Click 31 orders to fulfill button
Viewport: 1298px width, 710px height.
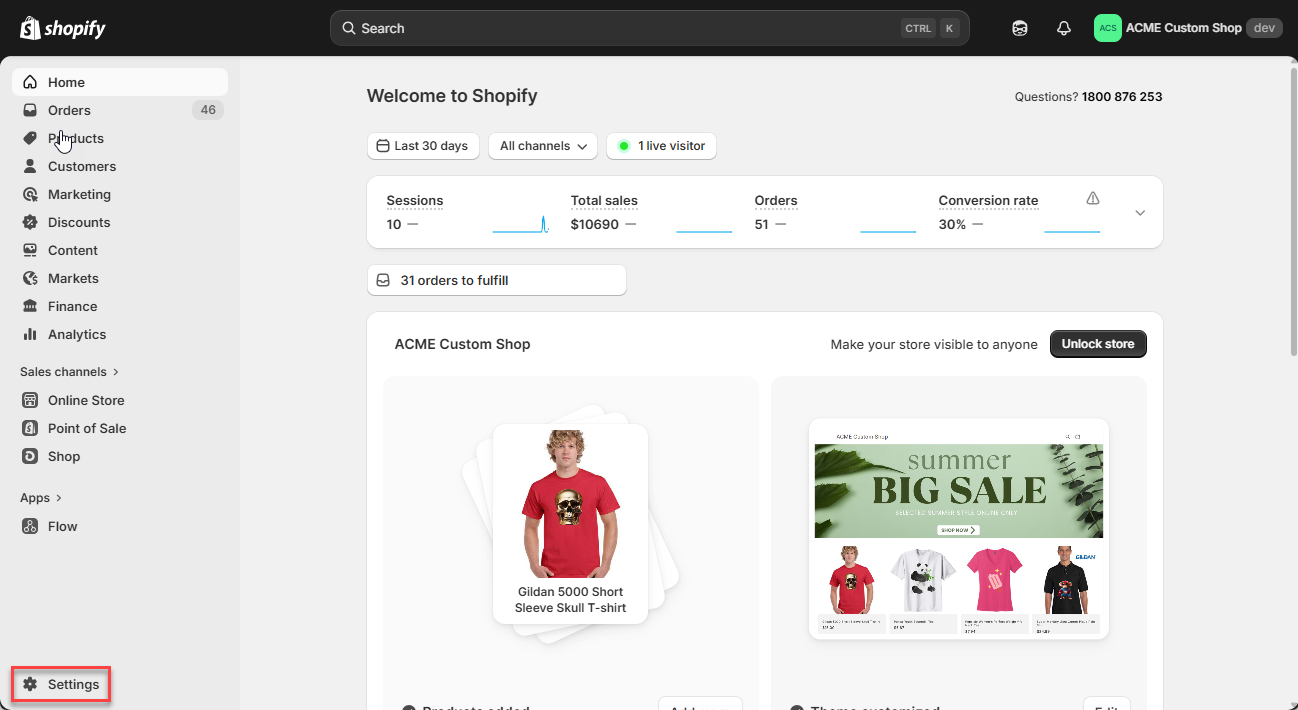click(497, 280)
